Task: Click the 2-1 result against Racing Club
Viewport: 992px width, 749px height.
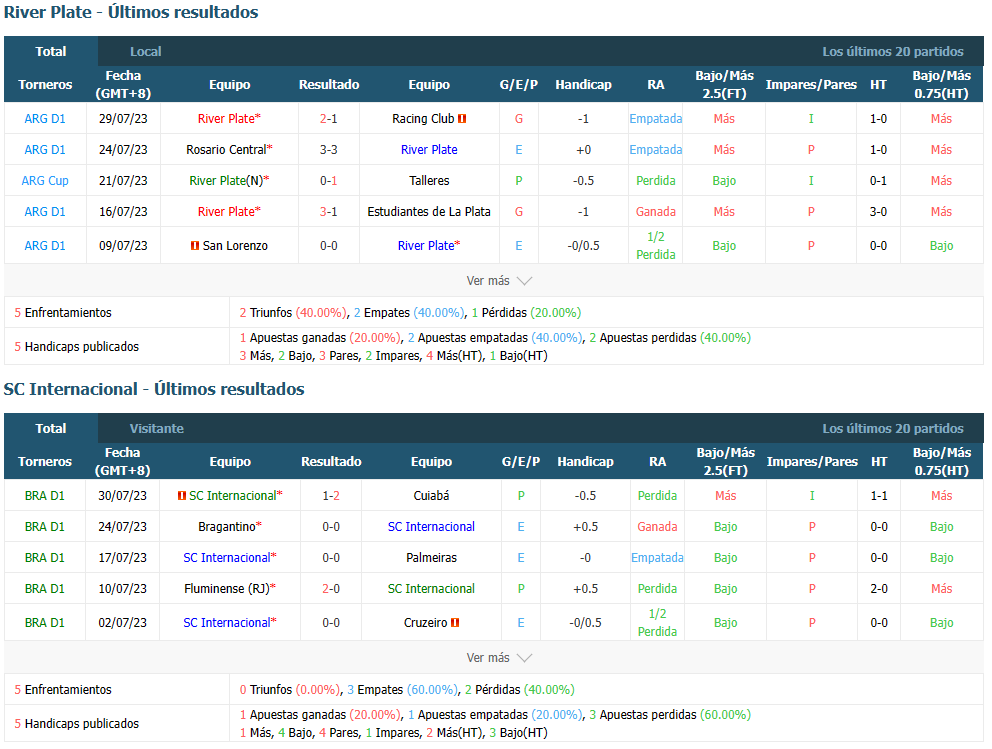Action: click(328, 119)
